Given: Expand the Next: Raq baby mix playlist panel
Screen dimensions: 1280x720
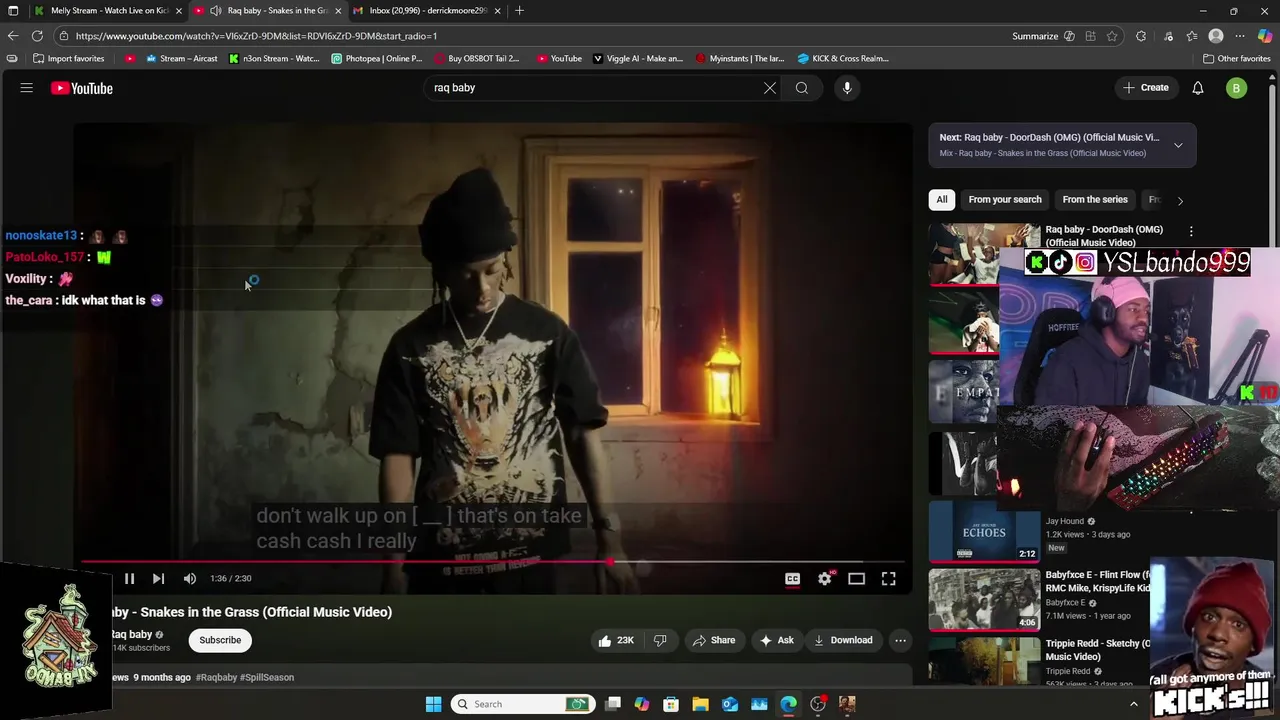Looking at the screenshot, I should (x=1178, y=145).
